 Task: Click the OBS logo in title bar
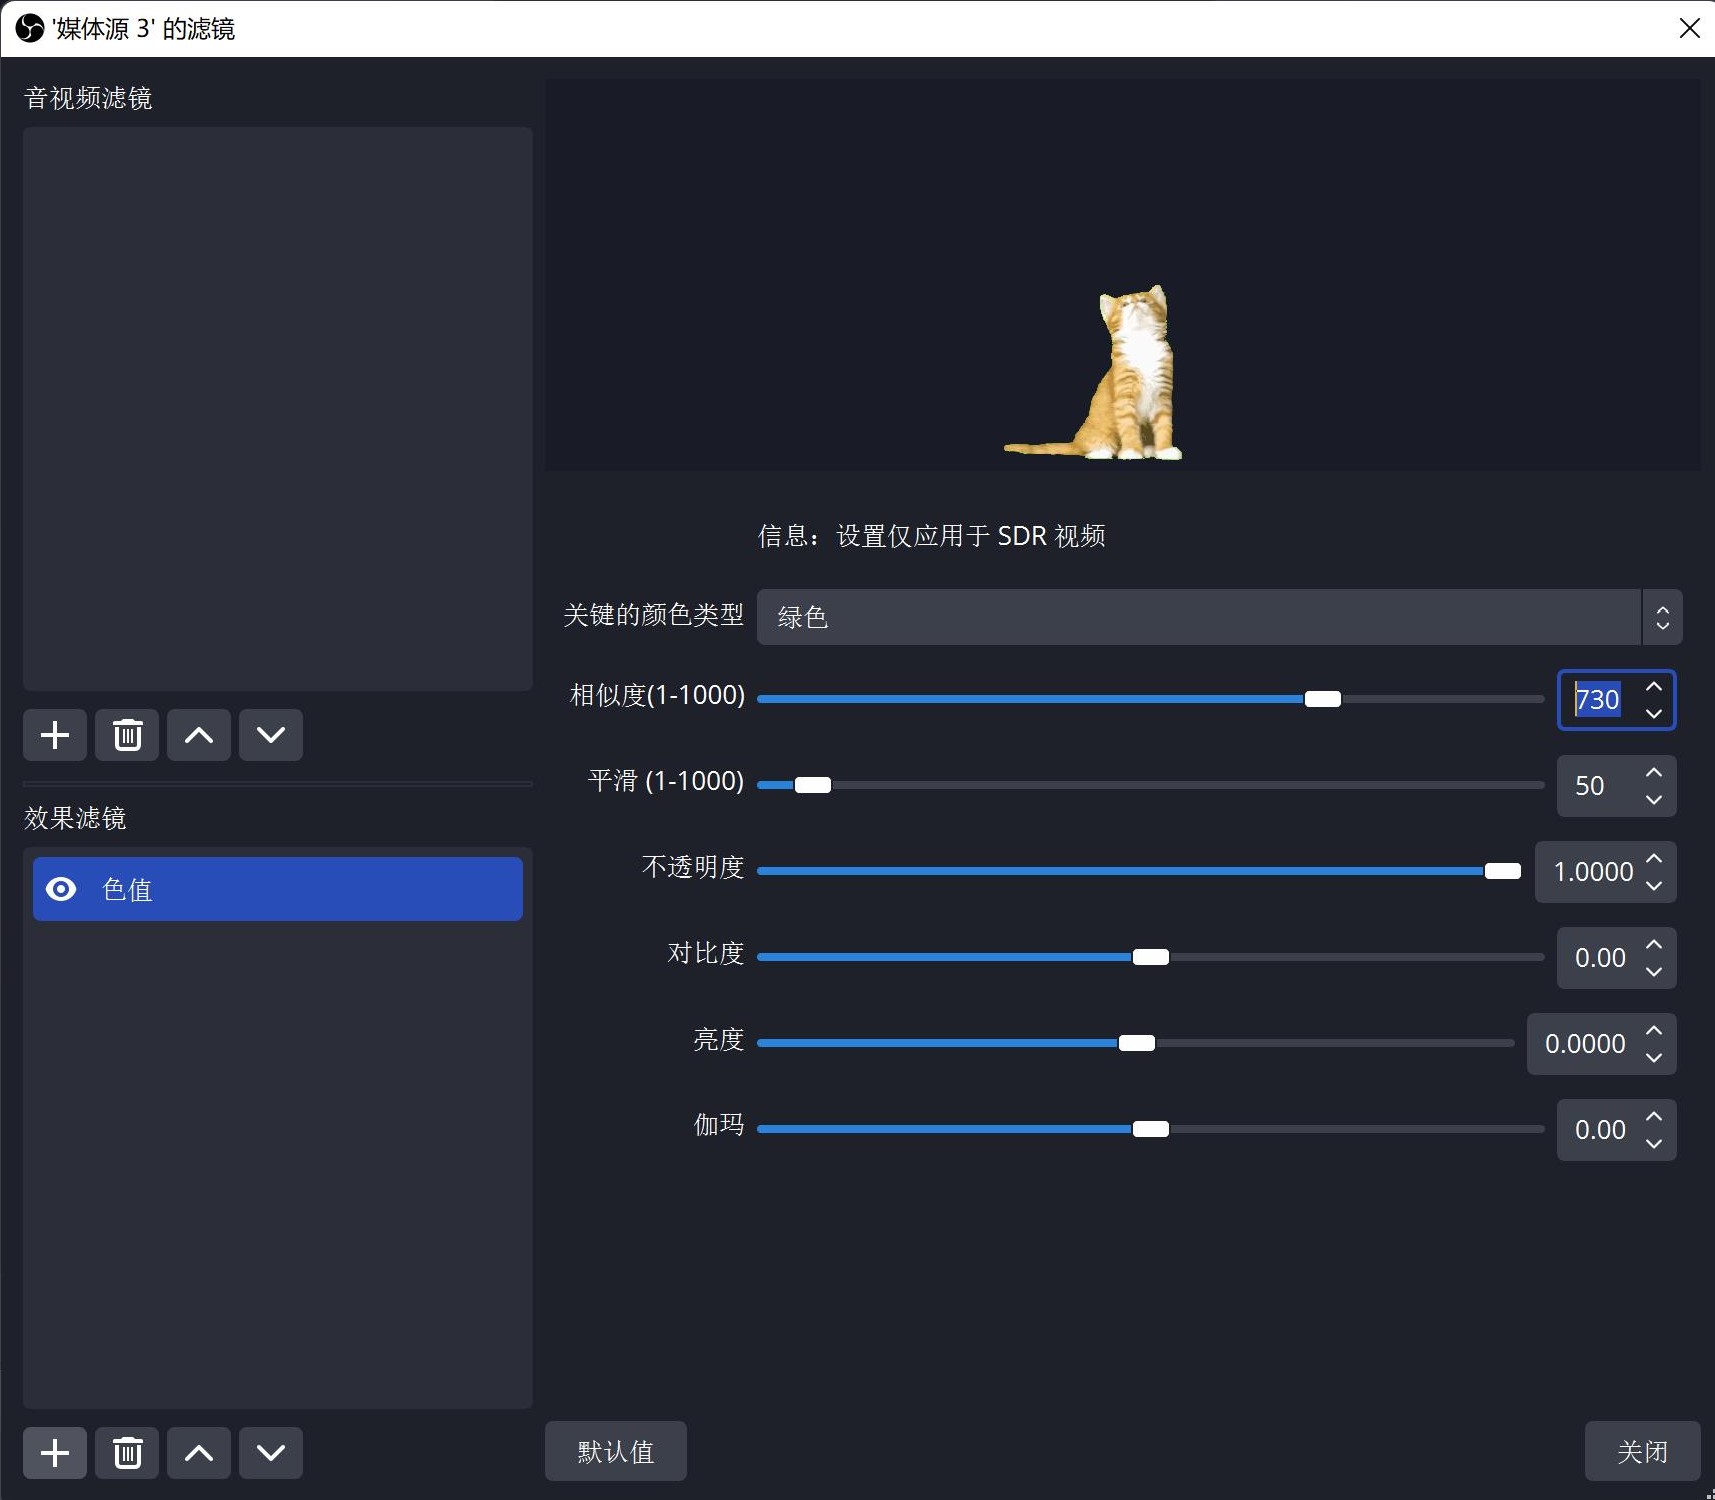tap(29, 28)
